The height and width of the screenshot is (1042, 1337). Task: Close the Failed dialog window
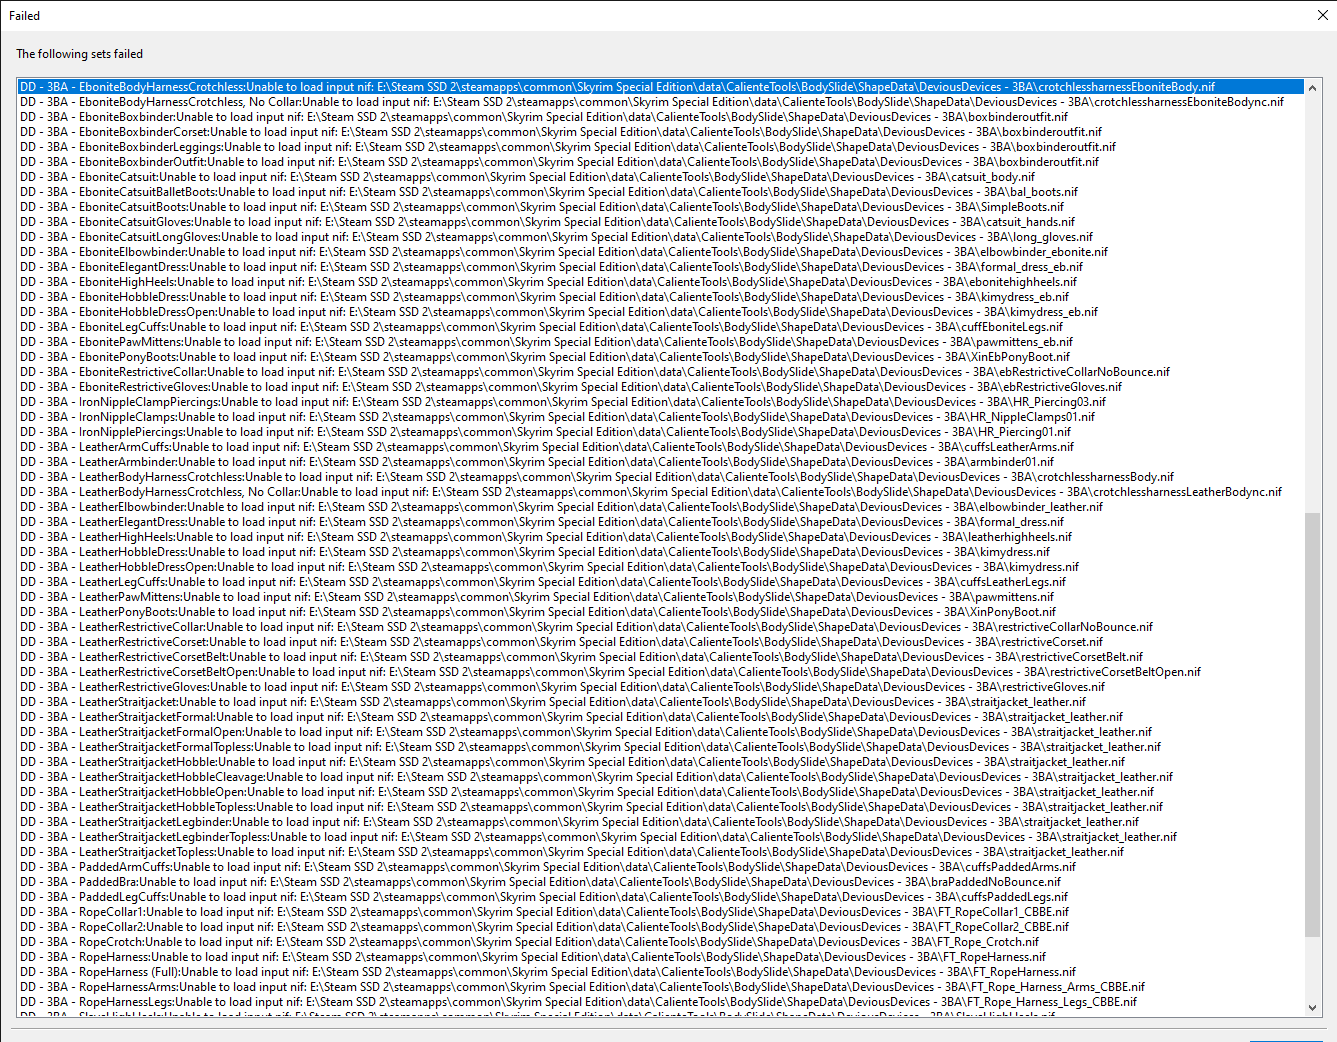tap(1322, 15)
